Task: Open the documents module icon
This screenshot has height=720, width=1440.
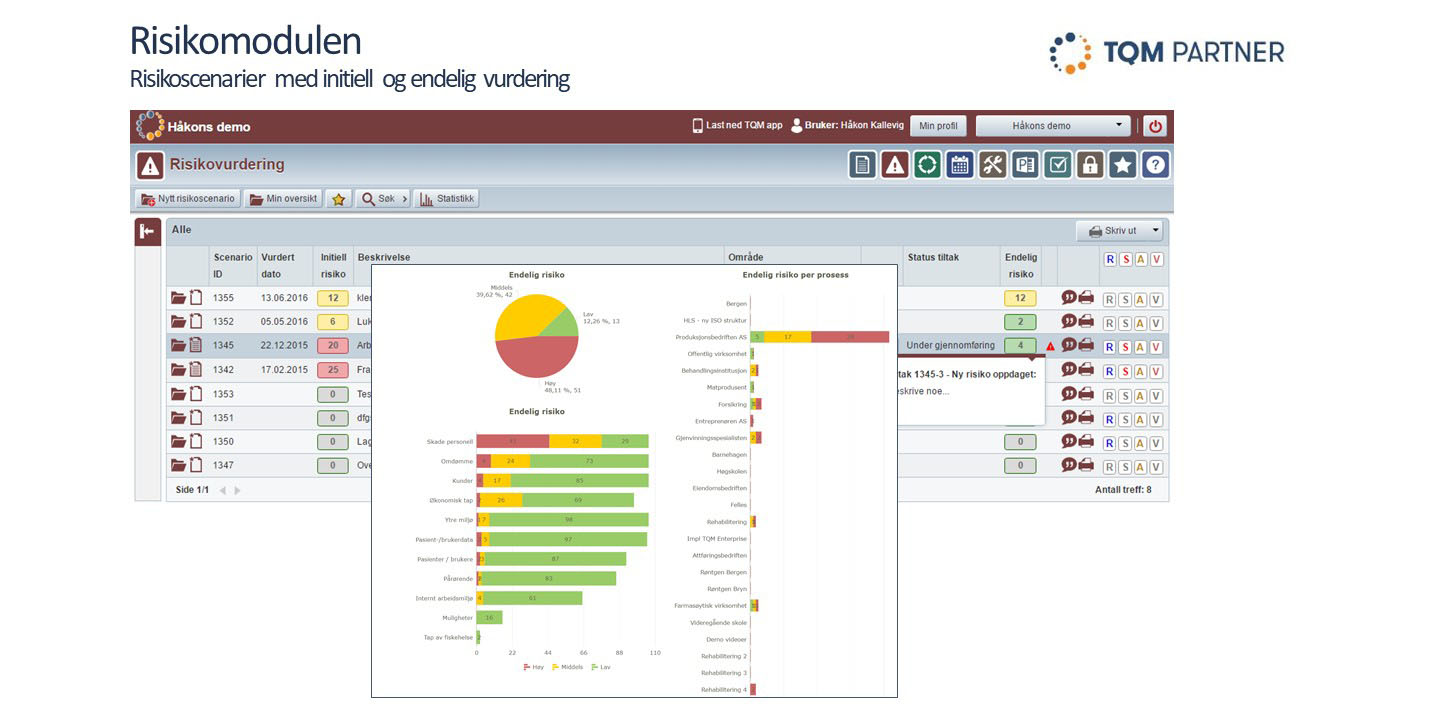Action: click(863, 165)
